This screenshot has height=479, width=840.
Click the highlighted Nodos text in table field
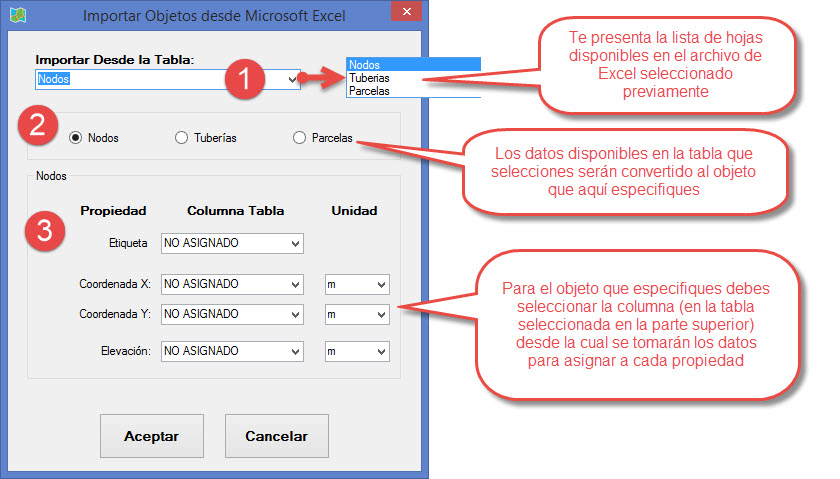pos(54,79)
